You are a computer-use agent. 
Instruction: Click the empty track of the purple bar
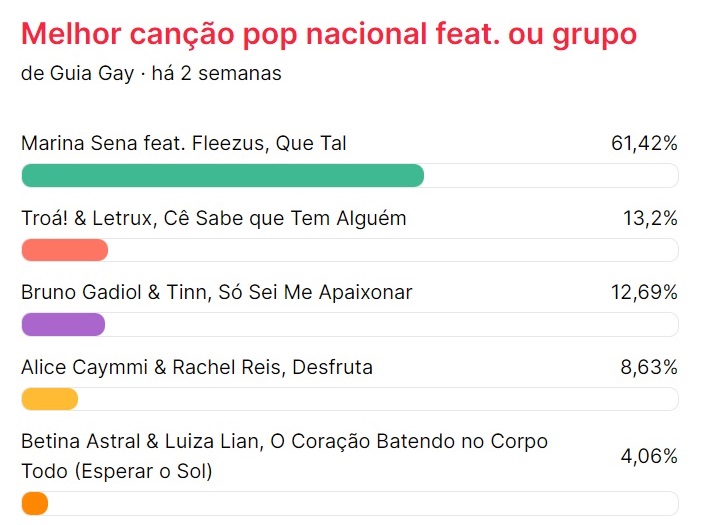[x=390, y=325]
